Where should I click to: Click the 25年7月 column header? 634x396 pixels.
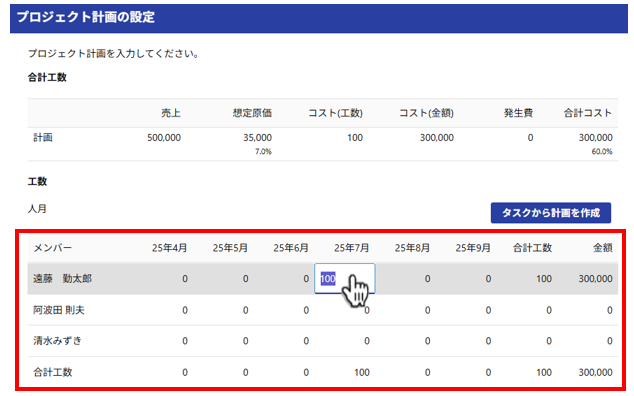[x=351, y=248]
